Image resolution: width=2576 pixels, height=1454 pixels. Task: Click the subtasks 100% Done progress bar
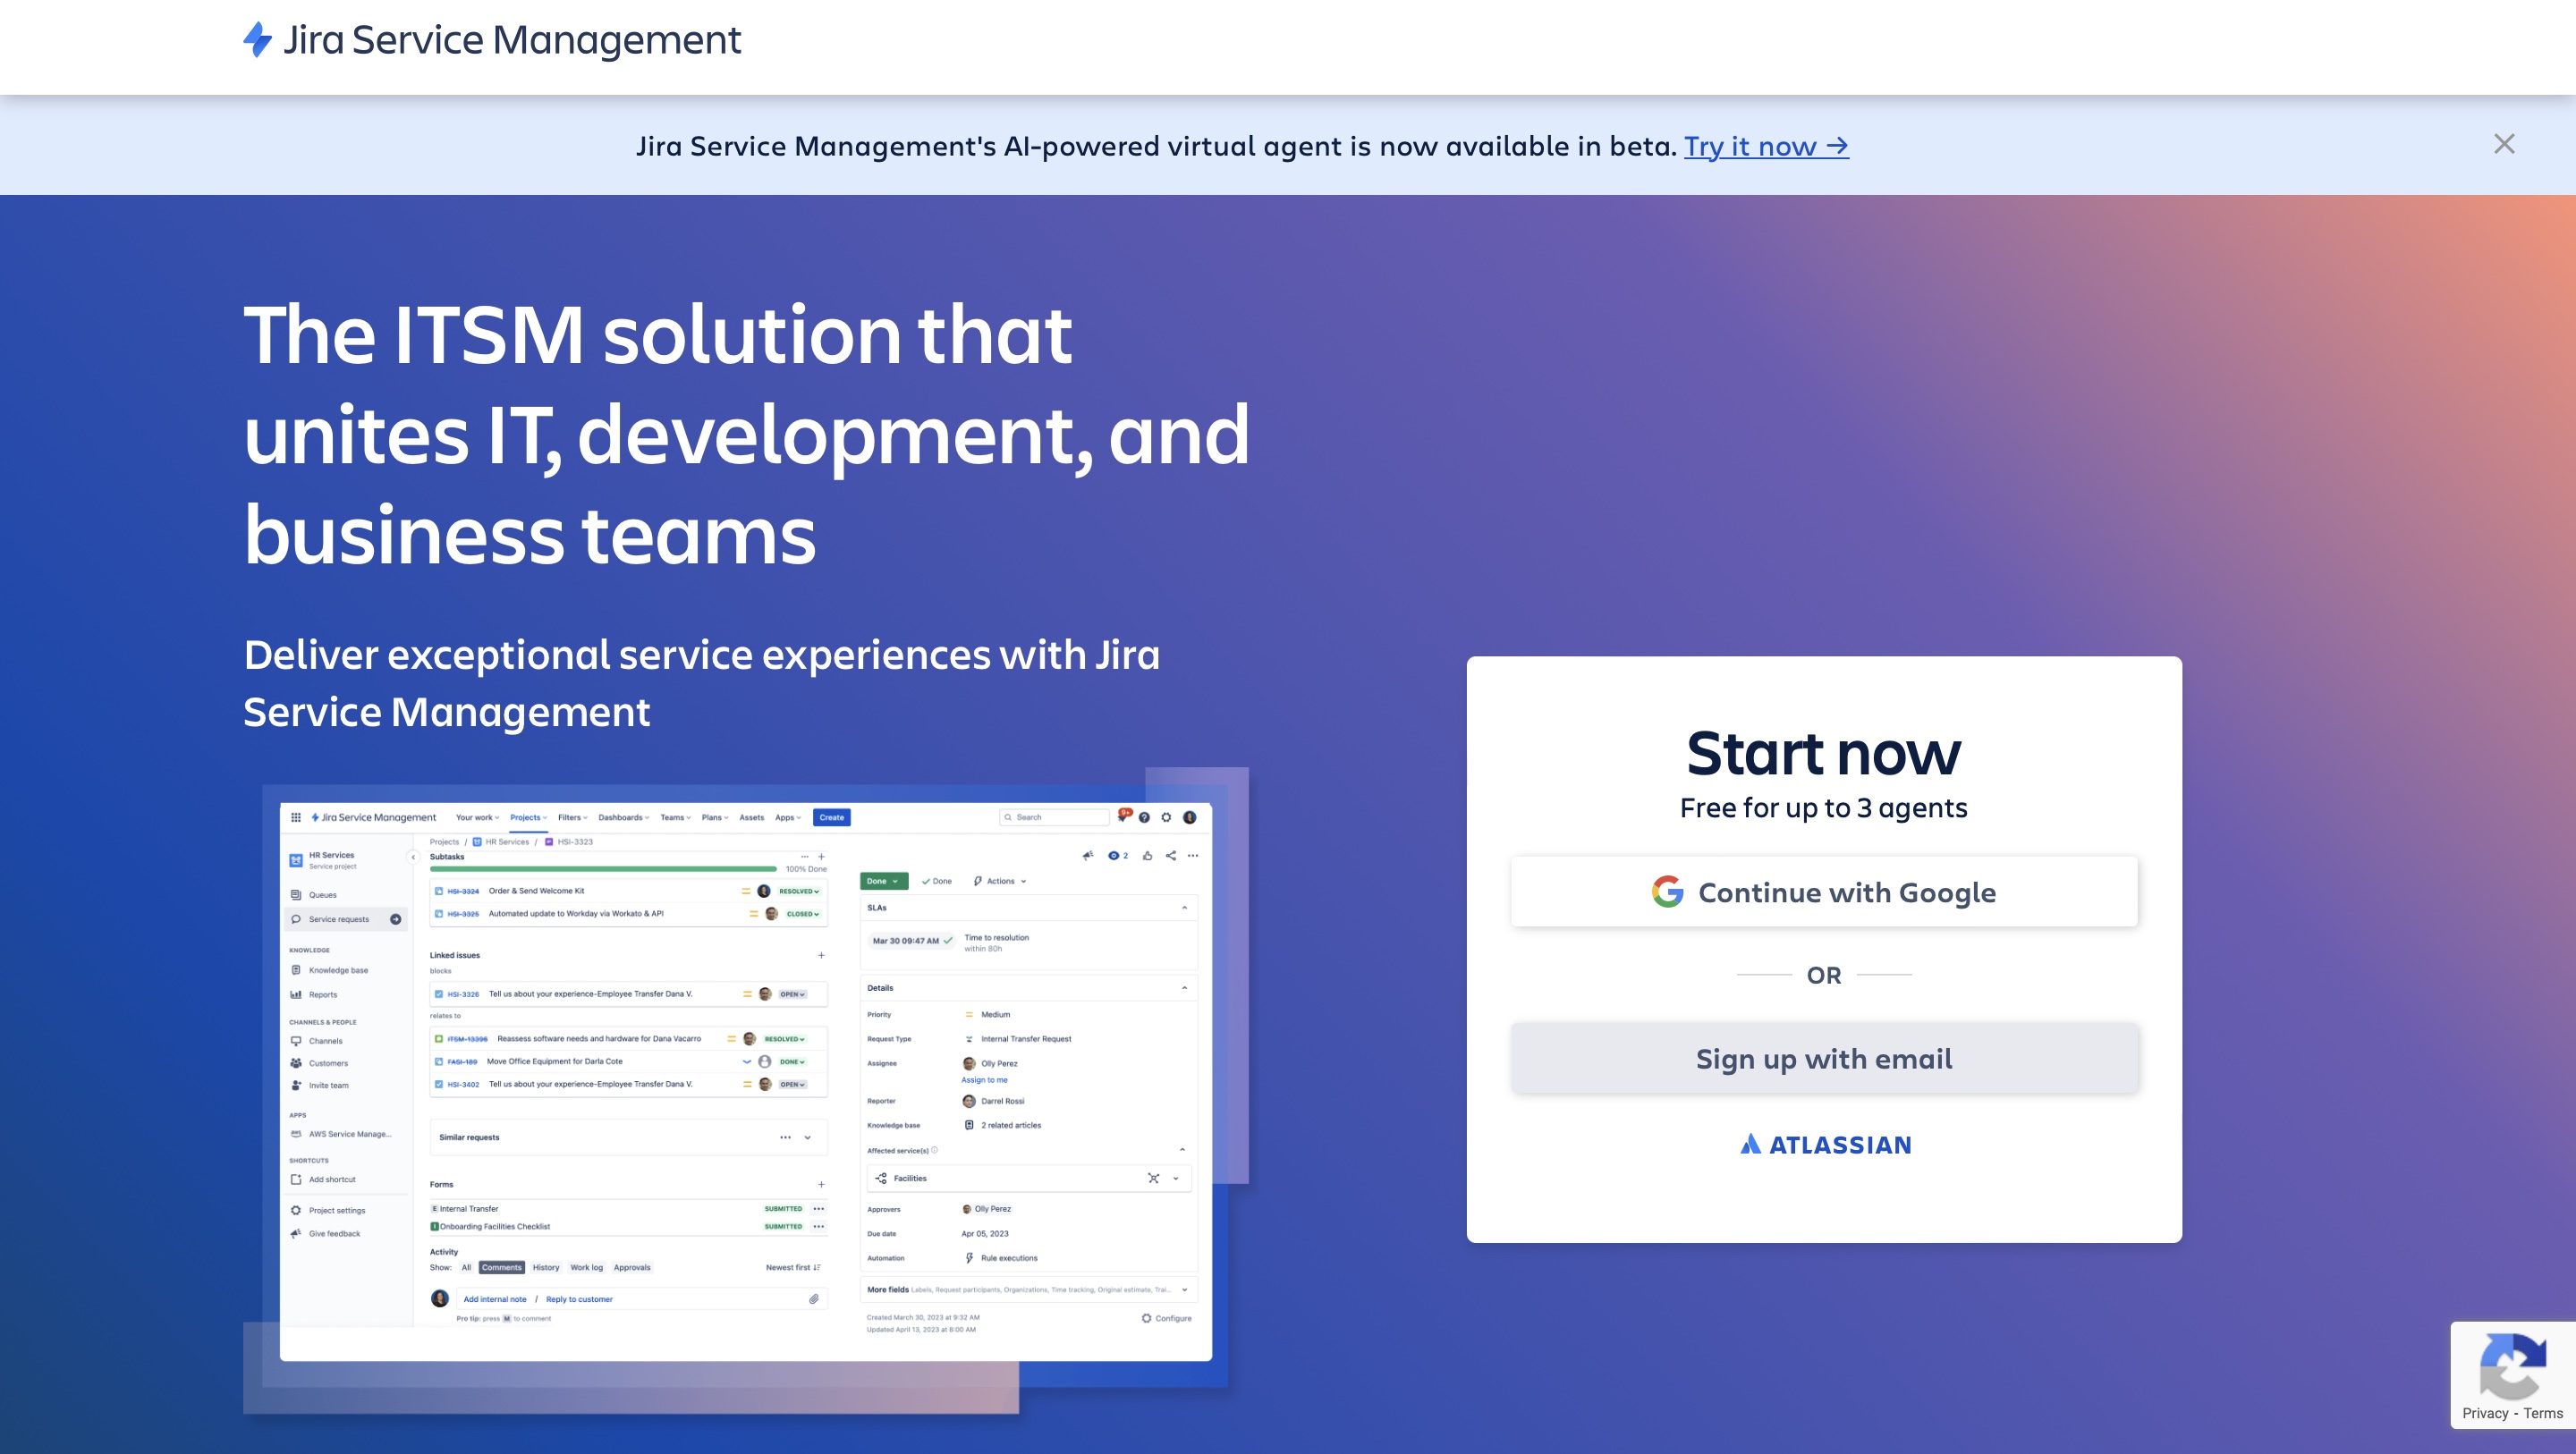click(x=603, y=869)
